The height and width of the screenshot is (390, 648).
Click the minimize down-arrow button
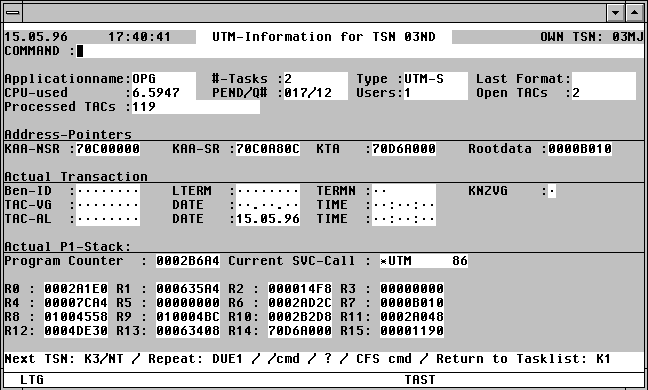click(x=615, y=12)
